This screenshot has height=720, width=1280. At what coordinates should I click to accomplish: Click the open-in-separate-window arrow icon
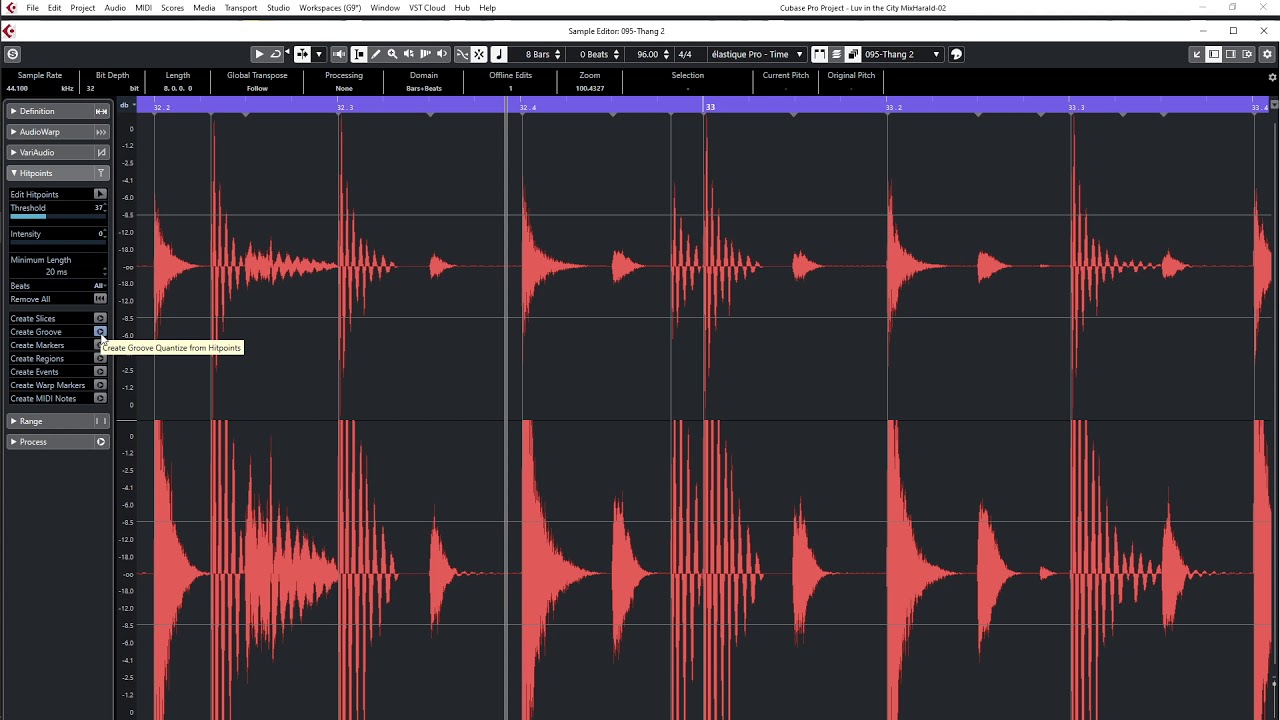pyautogui.click(x=1197, y=54)
